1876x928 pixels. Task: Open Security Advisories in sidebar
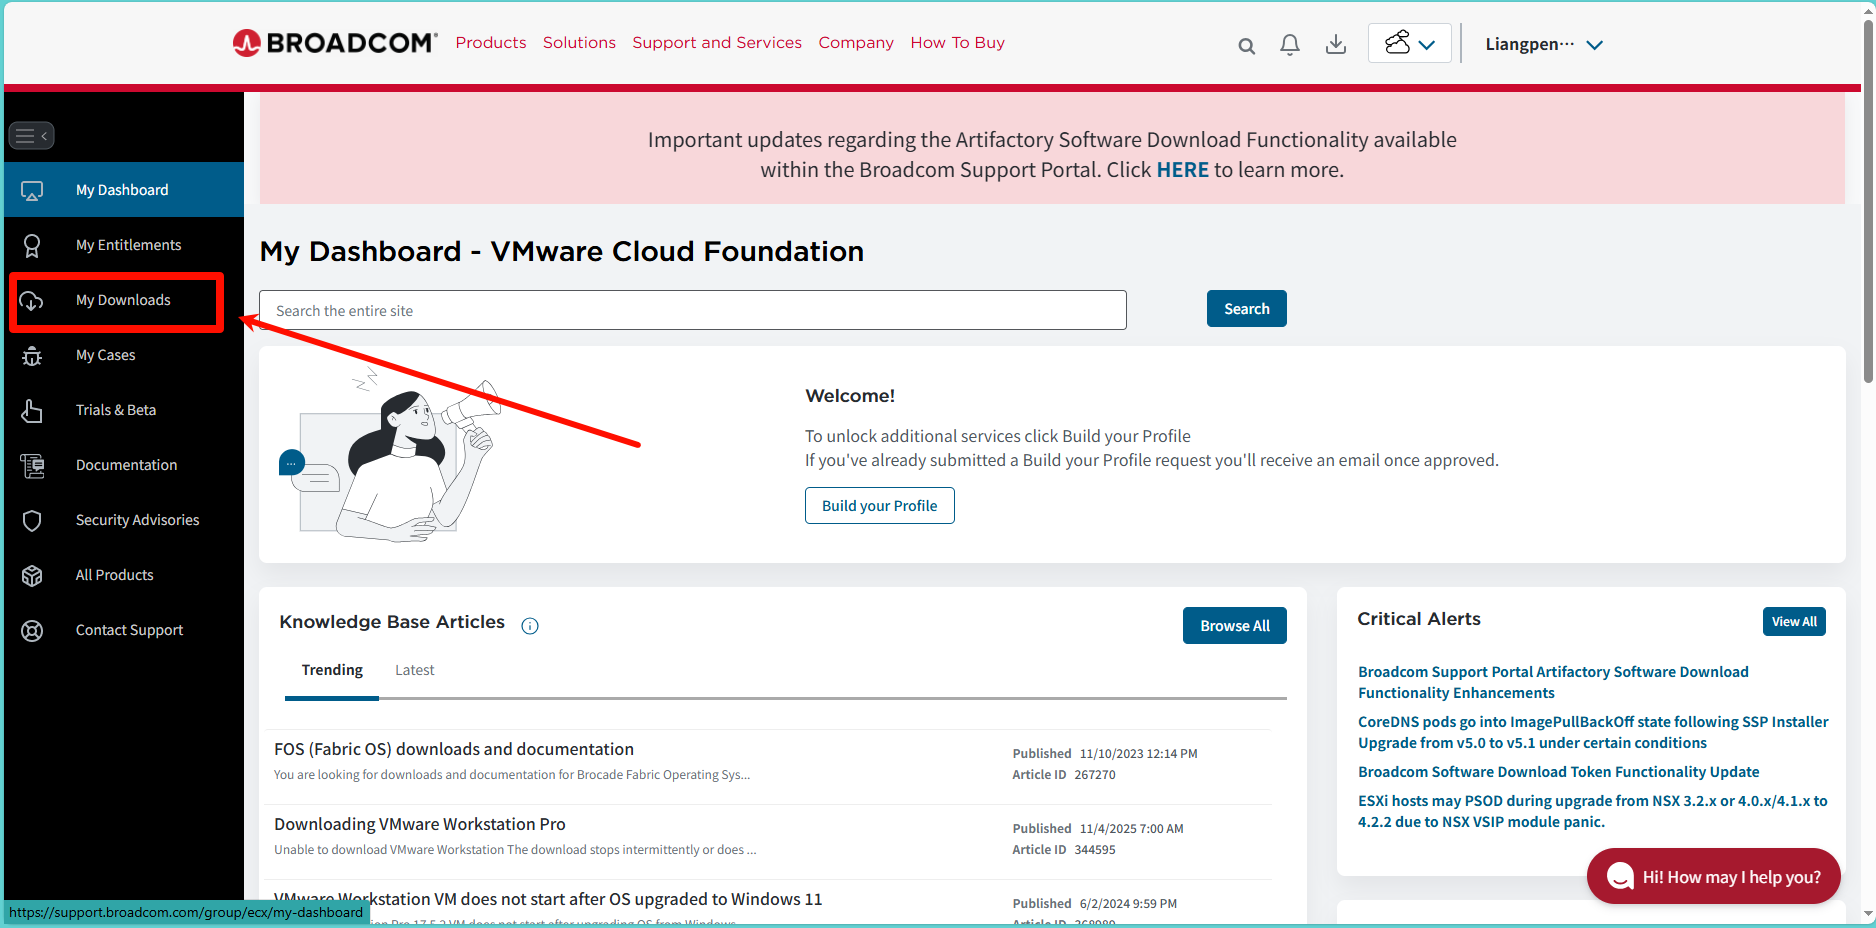tap(124, 520)
